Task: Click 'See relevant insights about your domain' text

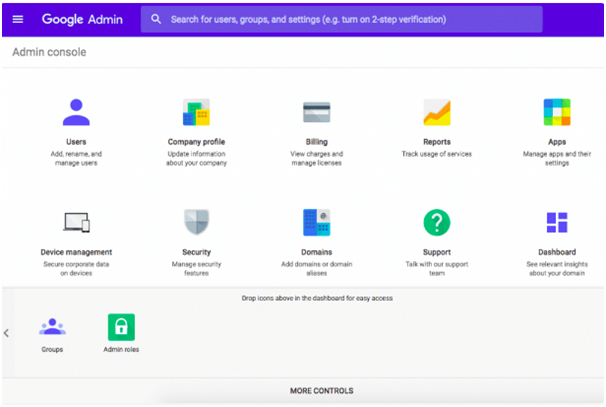Action: 557,269
